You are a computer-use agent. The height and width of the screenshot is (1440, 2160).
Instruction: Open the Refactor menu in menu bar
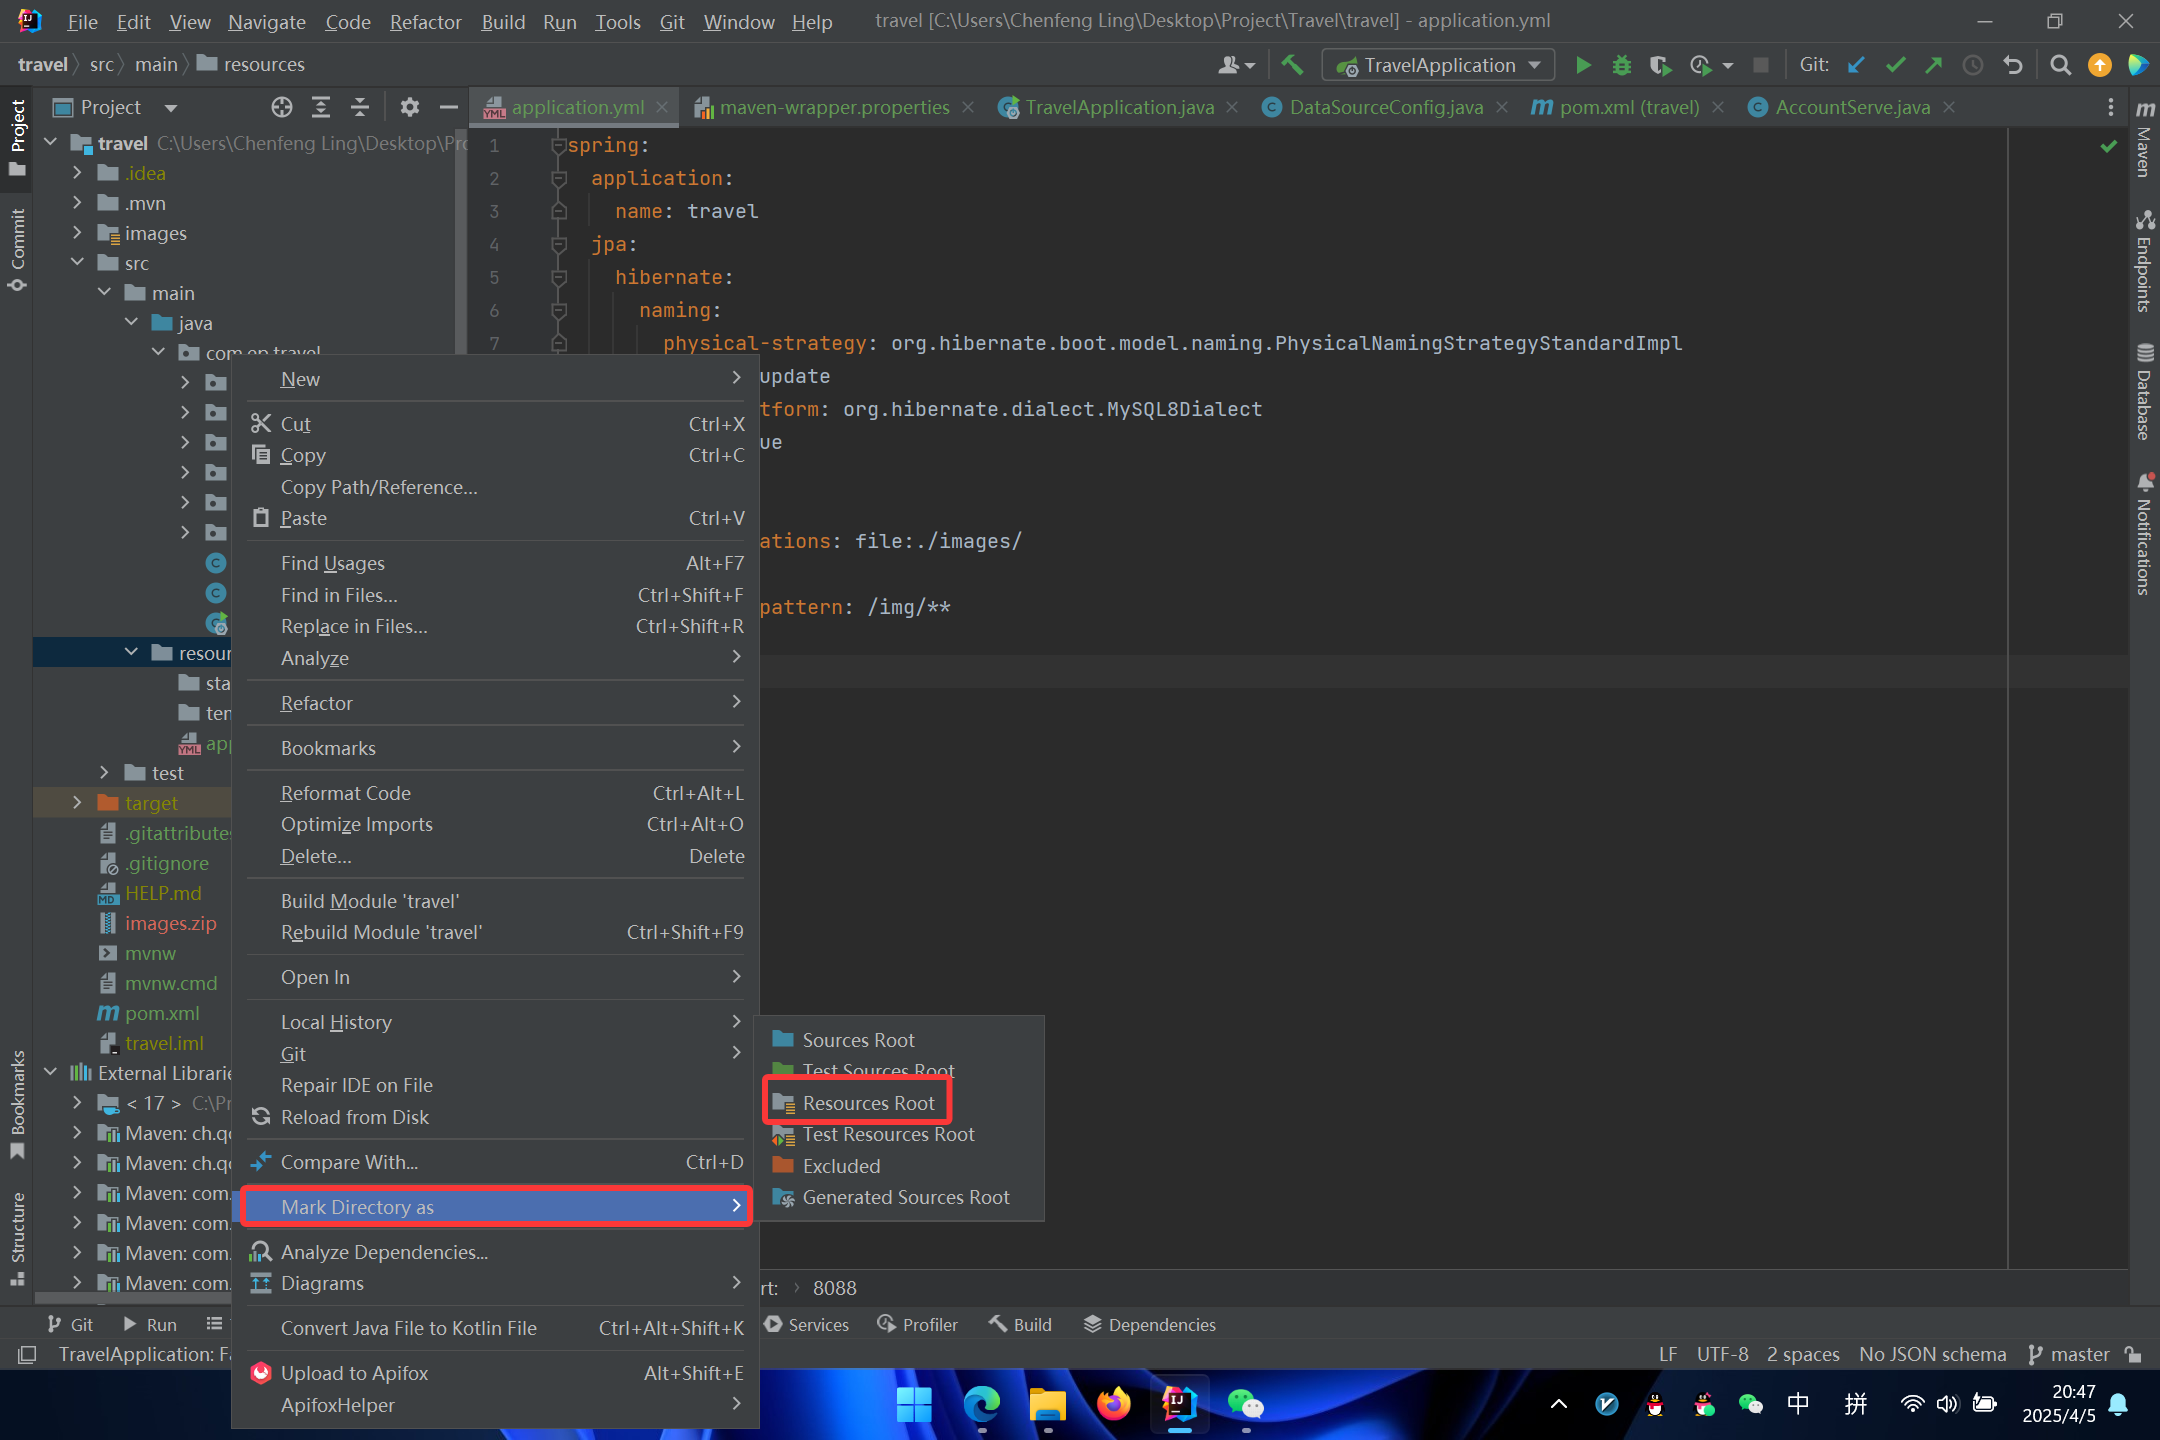tap(425, 21)
